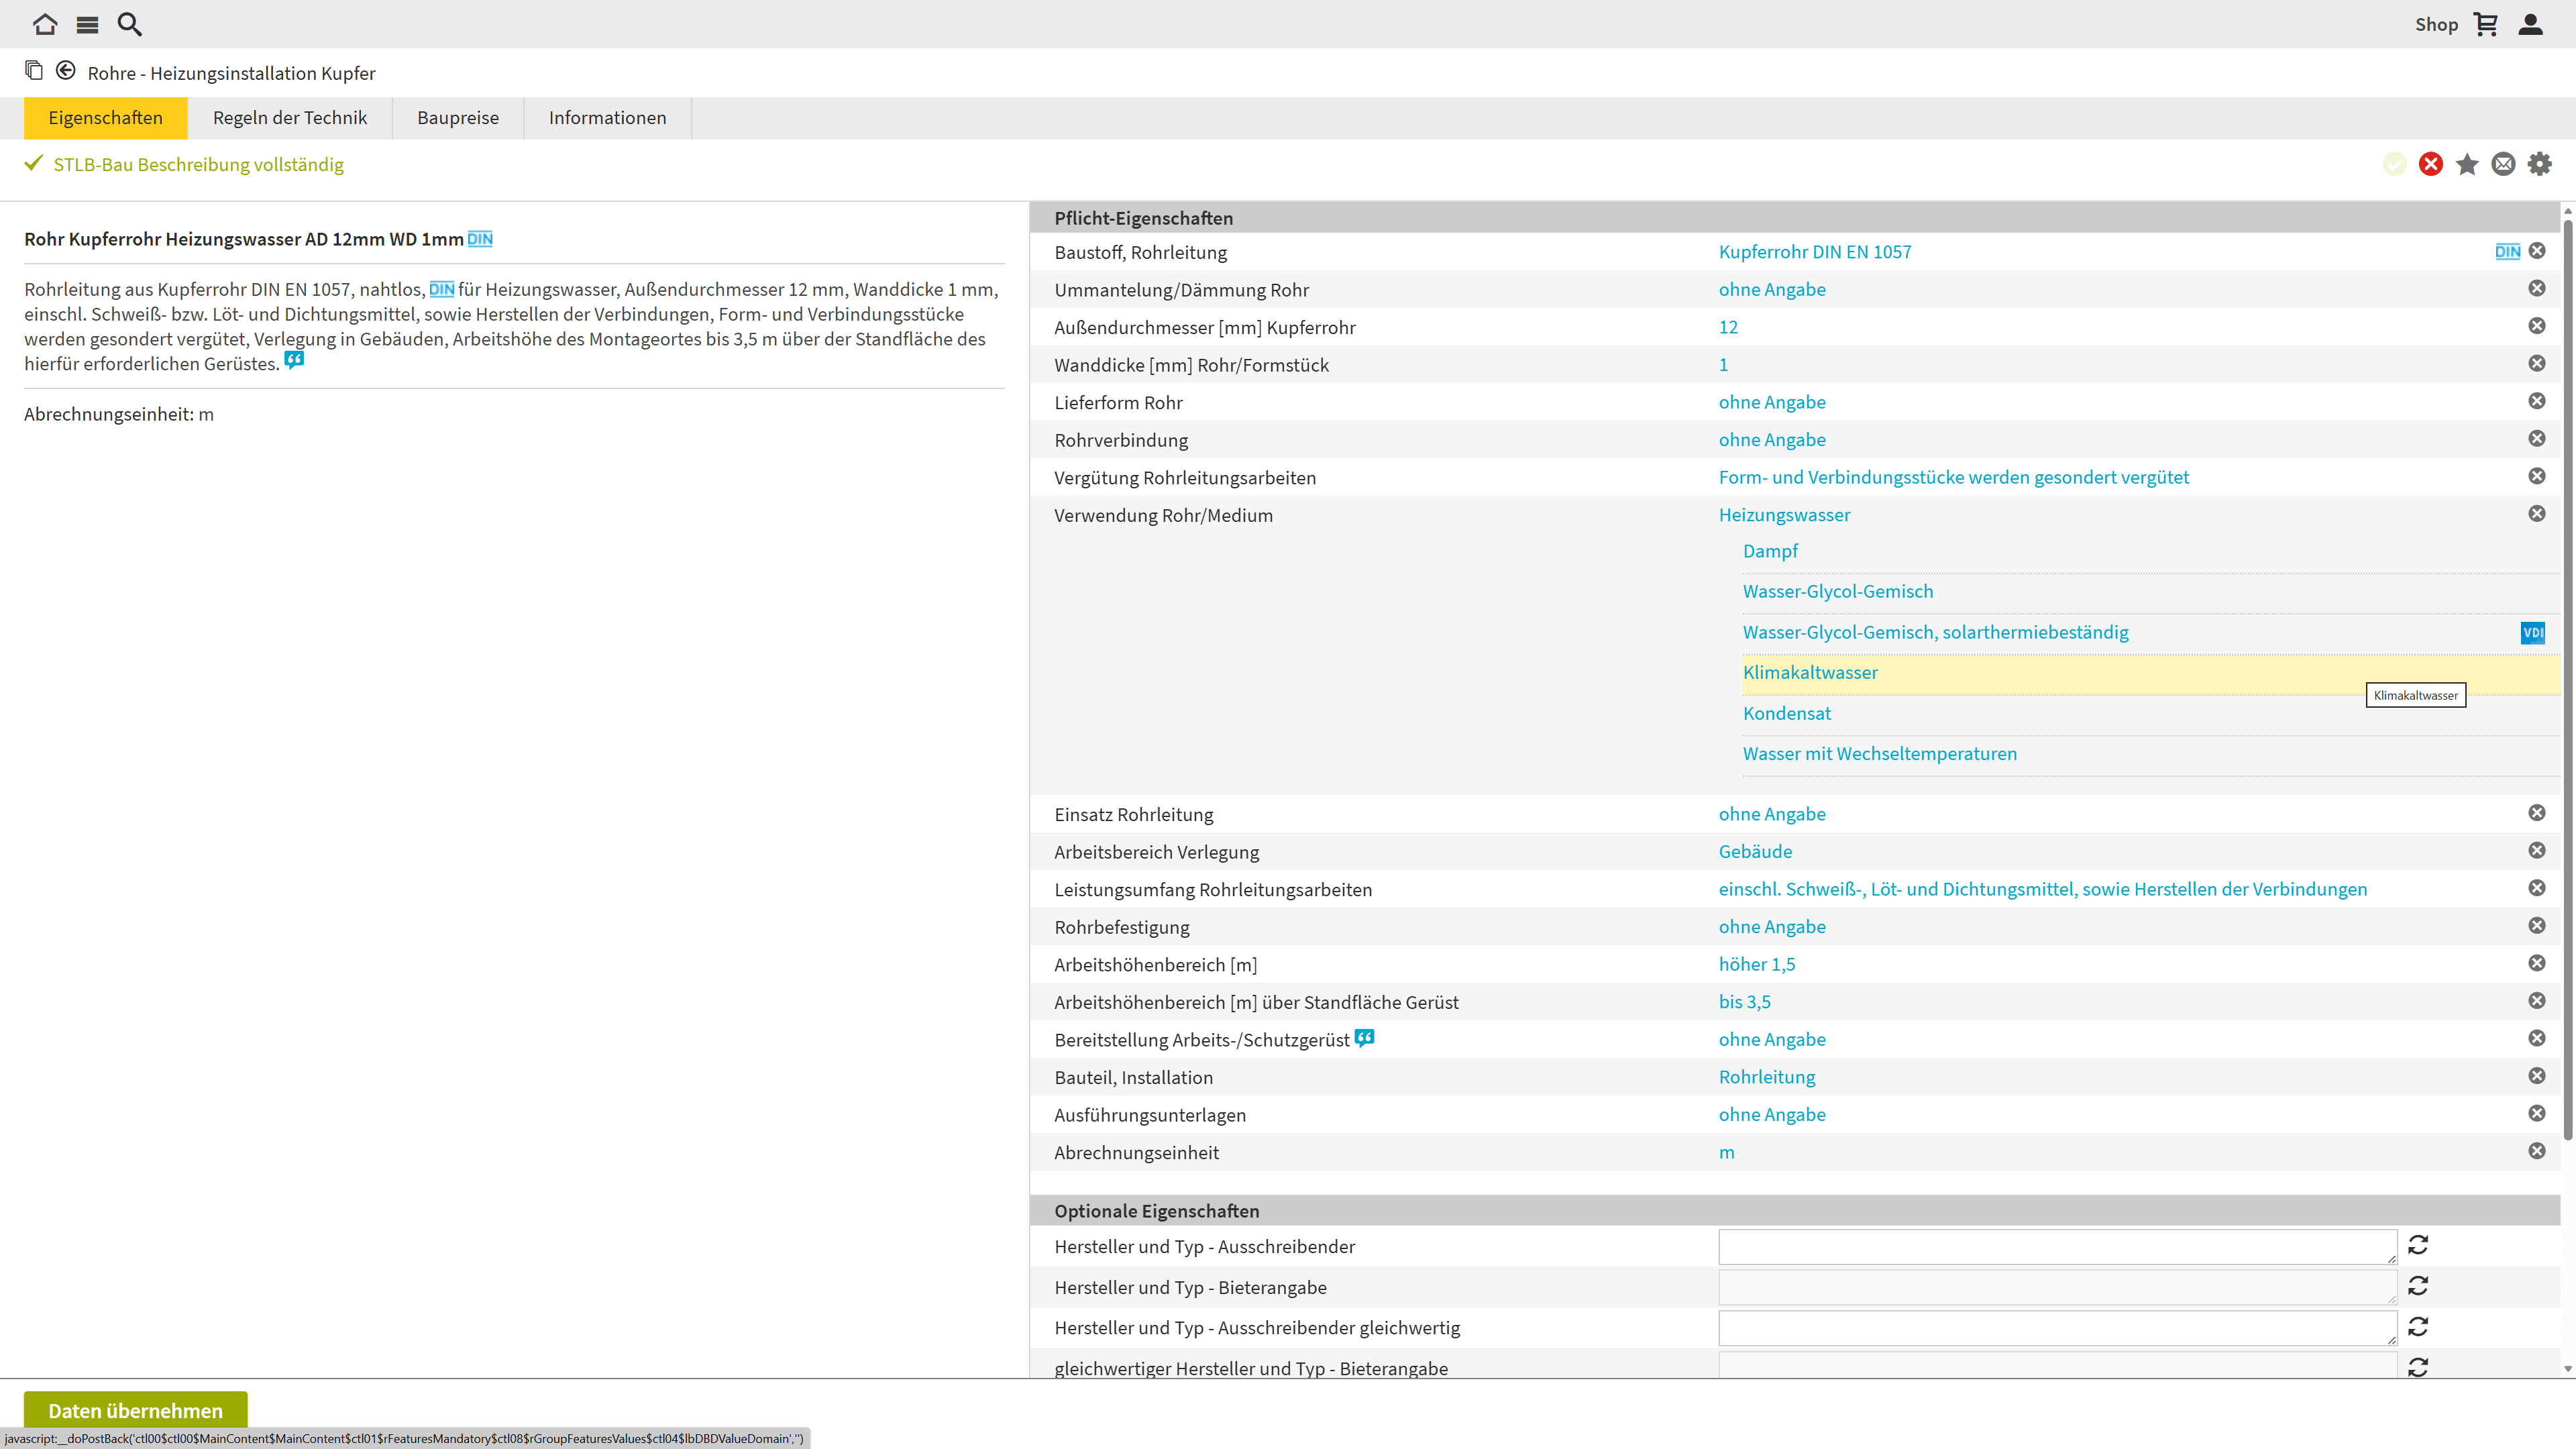Image resolution: width=2576 pixels, height=1449 pixels.
Task: Open the Baupreise tab
Action: pos(458,118)
